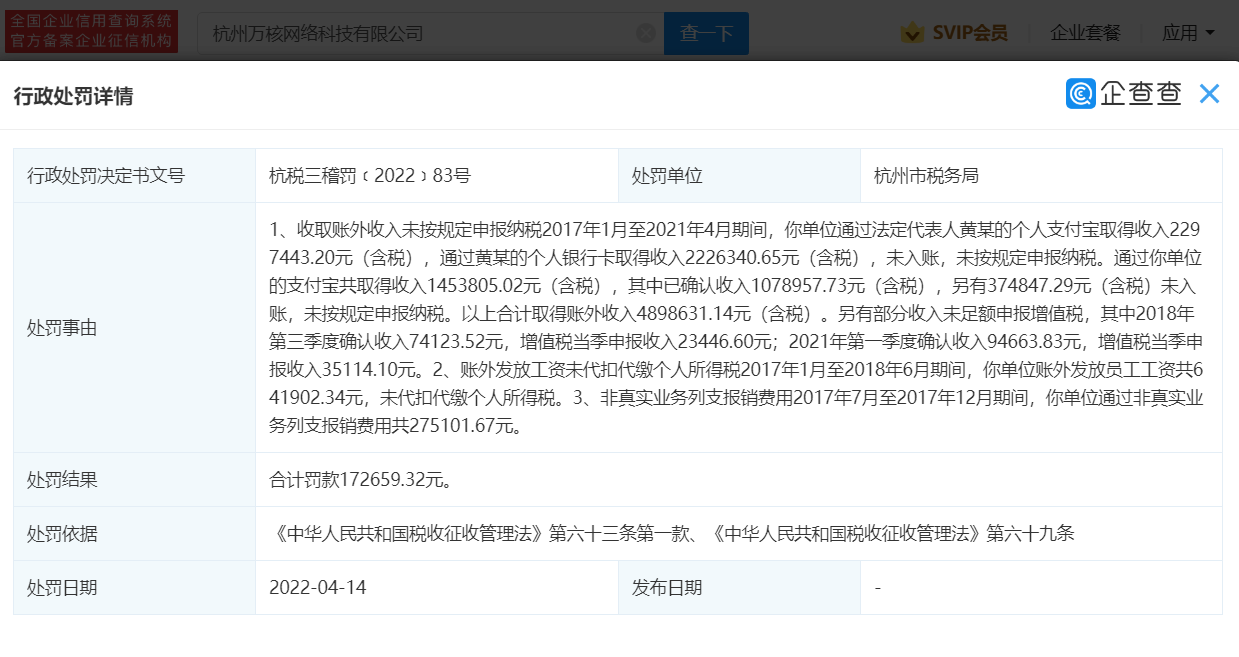1239x657 pixels.
Task: Click the 处罚单位 label cell
Action: (x=667, y=176)
